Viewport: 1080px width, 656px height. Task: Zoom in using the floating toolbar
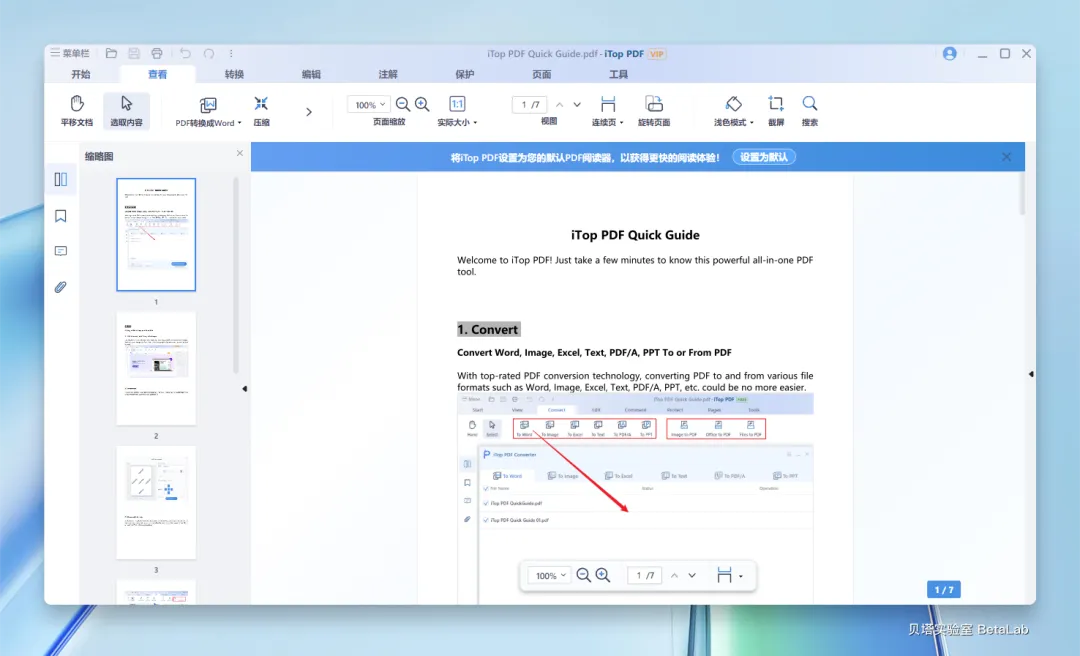[603, 575]
